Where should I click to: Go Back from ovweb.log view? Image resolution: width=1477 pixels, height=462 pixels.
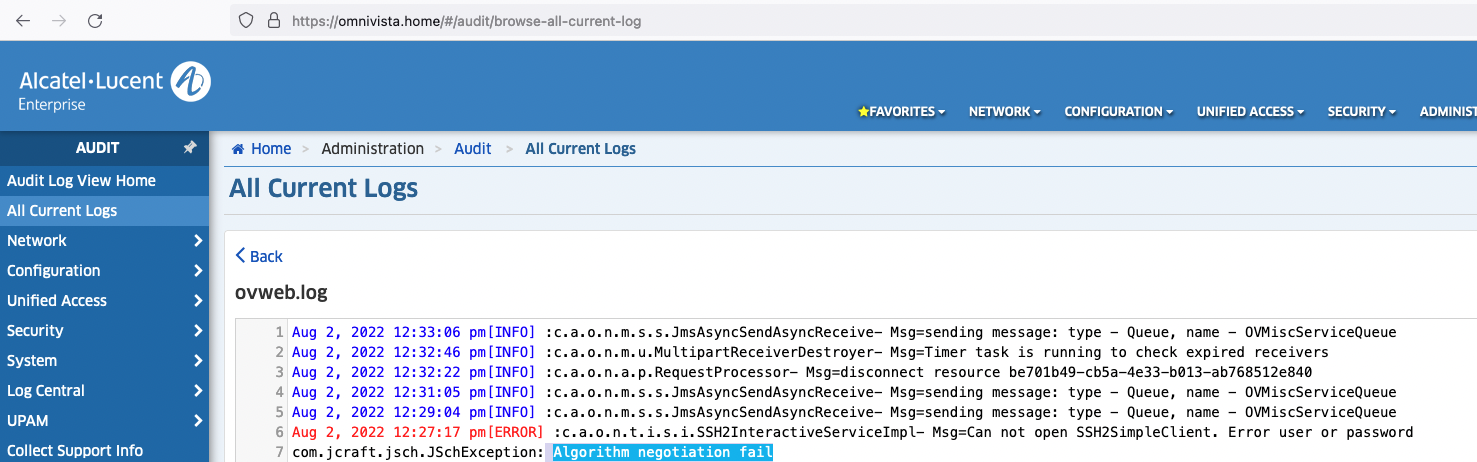[259, 257]
